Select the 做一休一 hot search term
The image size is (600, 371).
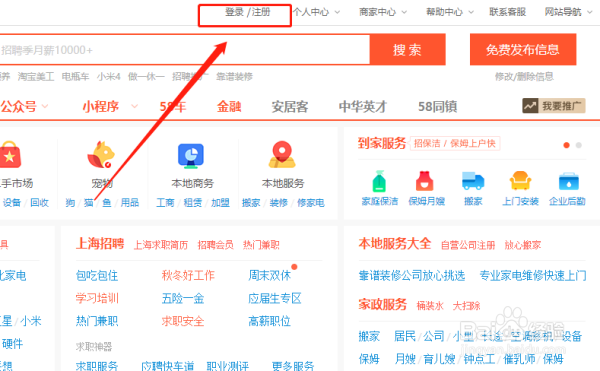click(x=146, y=76)
